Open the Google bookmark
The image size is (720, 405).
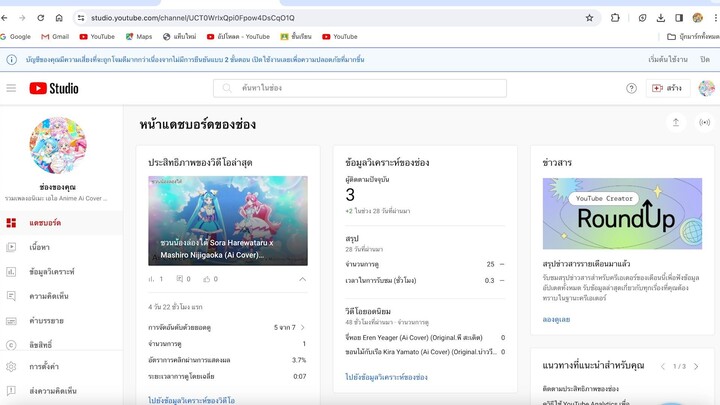tap(16, 36)
